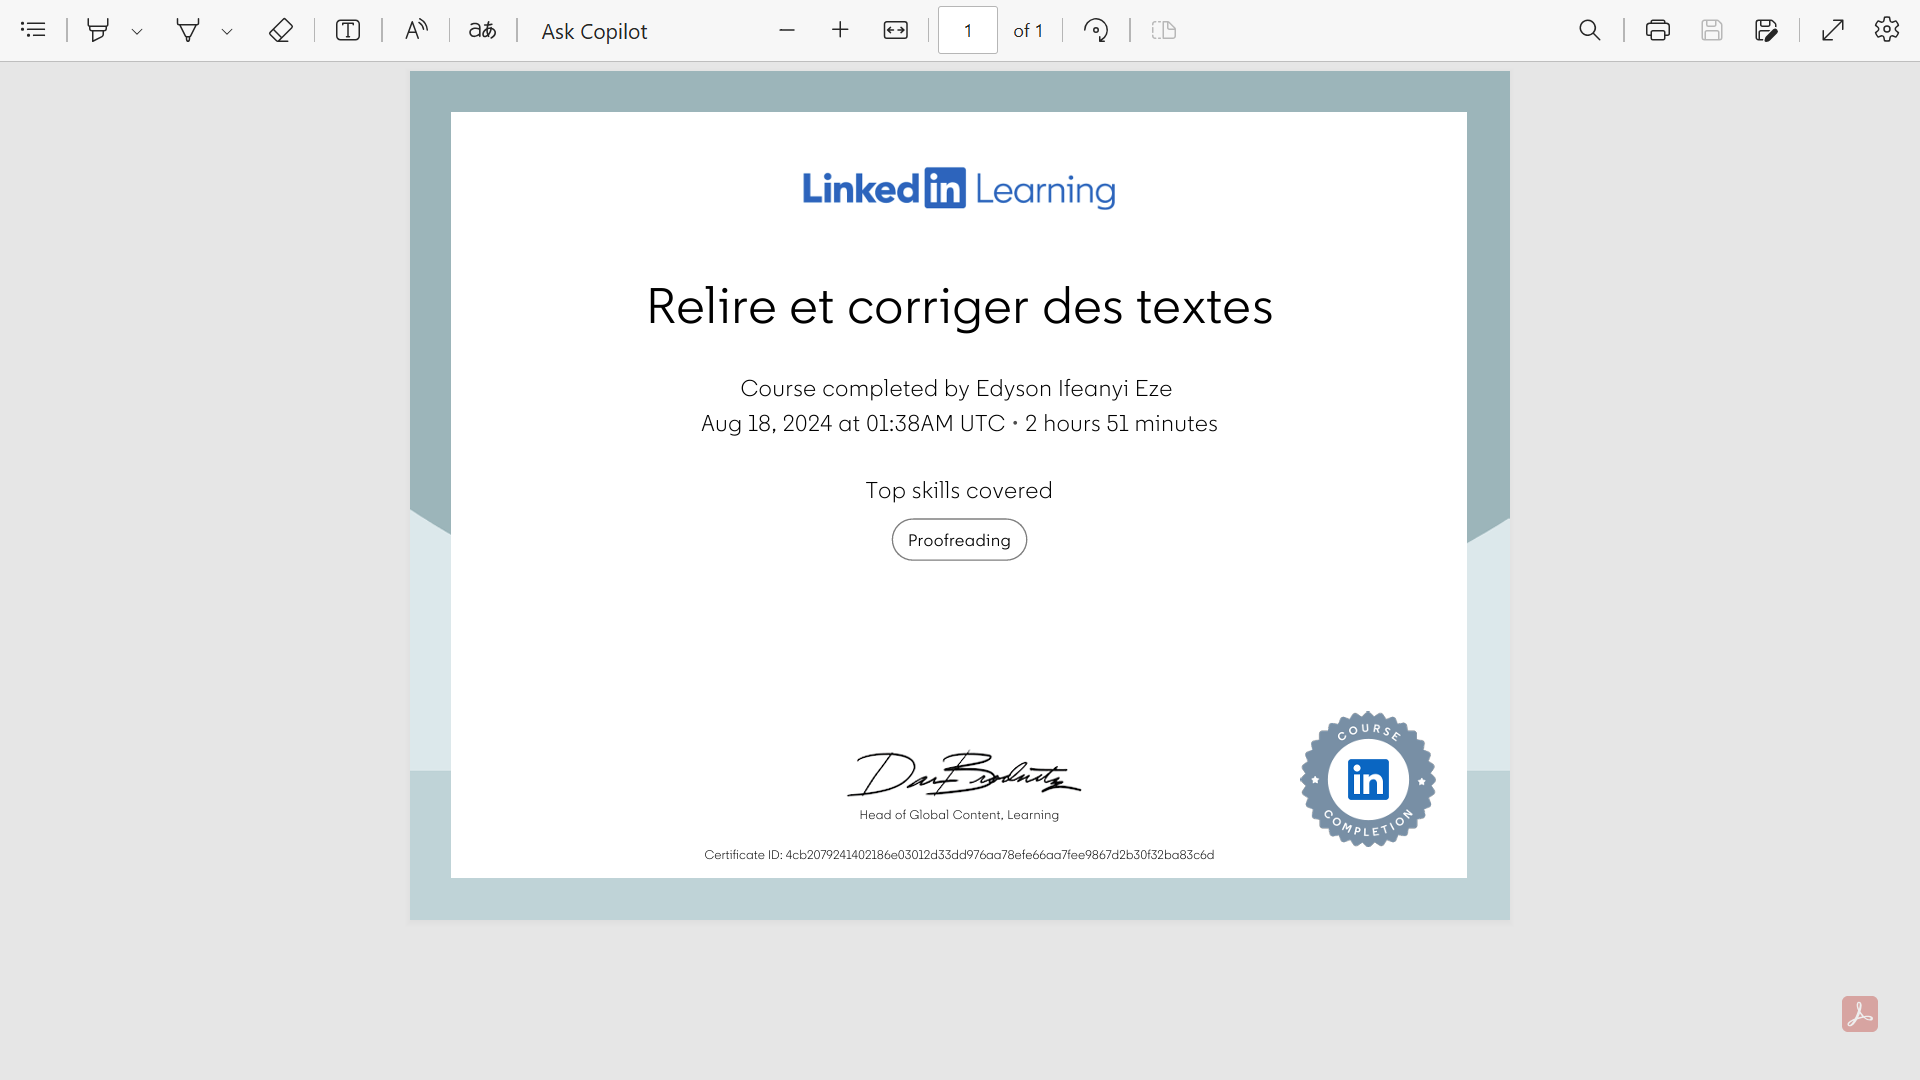Toggle Fit to width
Image resolution: width=1920 pixels, height=1080 pixels.
tap(896, 30)
